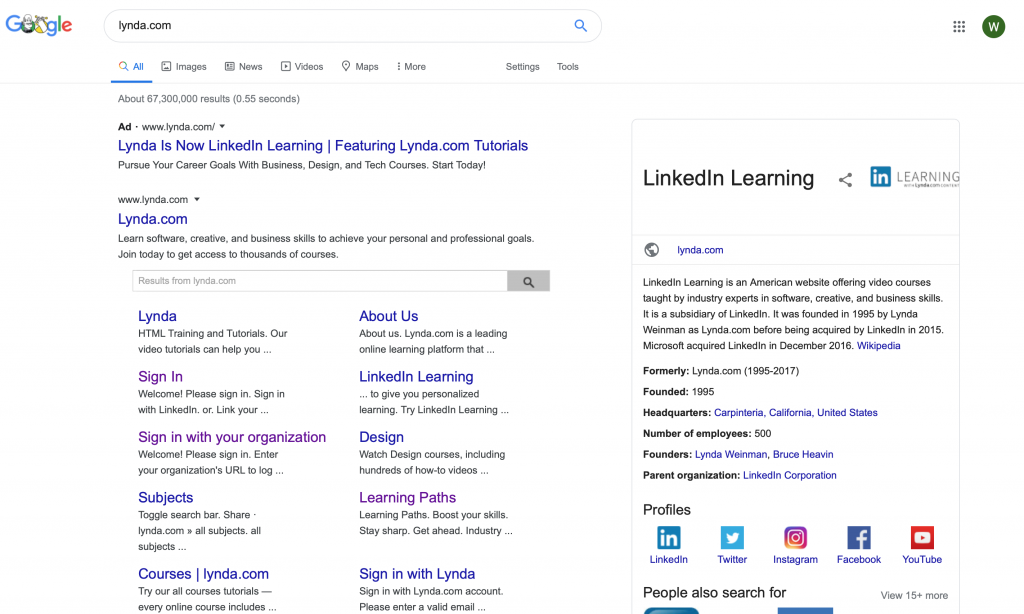Switch to the Videos tab
The image size is (1024, 614).
302,67
